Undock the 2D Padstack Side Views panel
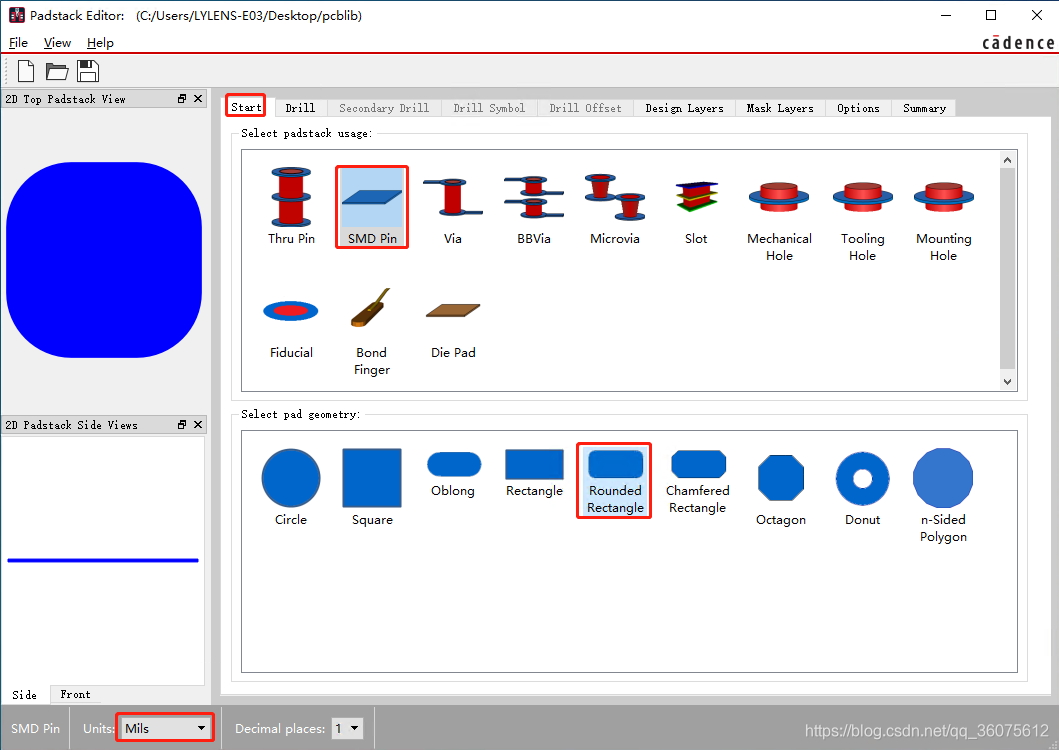Viewport: 1059px width, 750px height. click(x=182, y=425)
